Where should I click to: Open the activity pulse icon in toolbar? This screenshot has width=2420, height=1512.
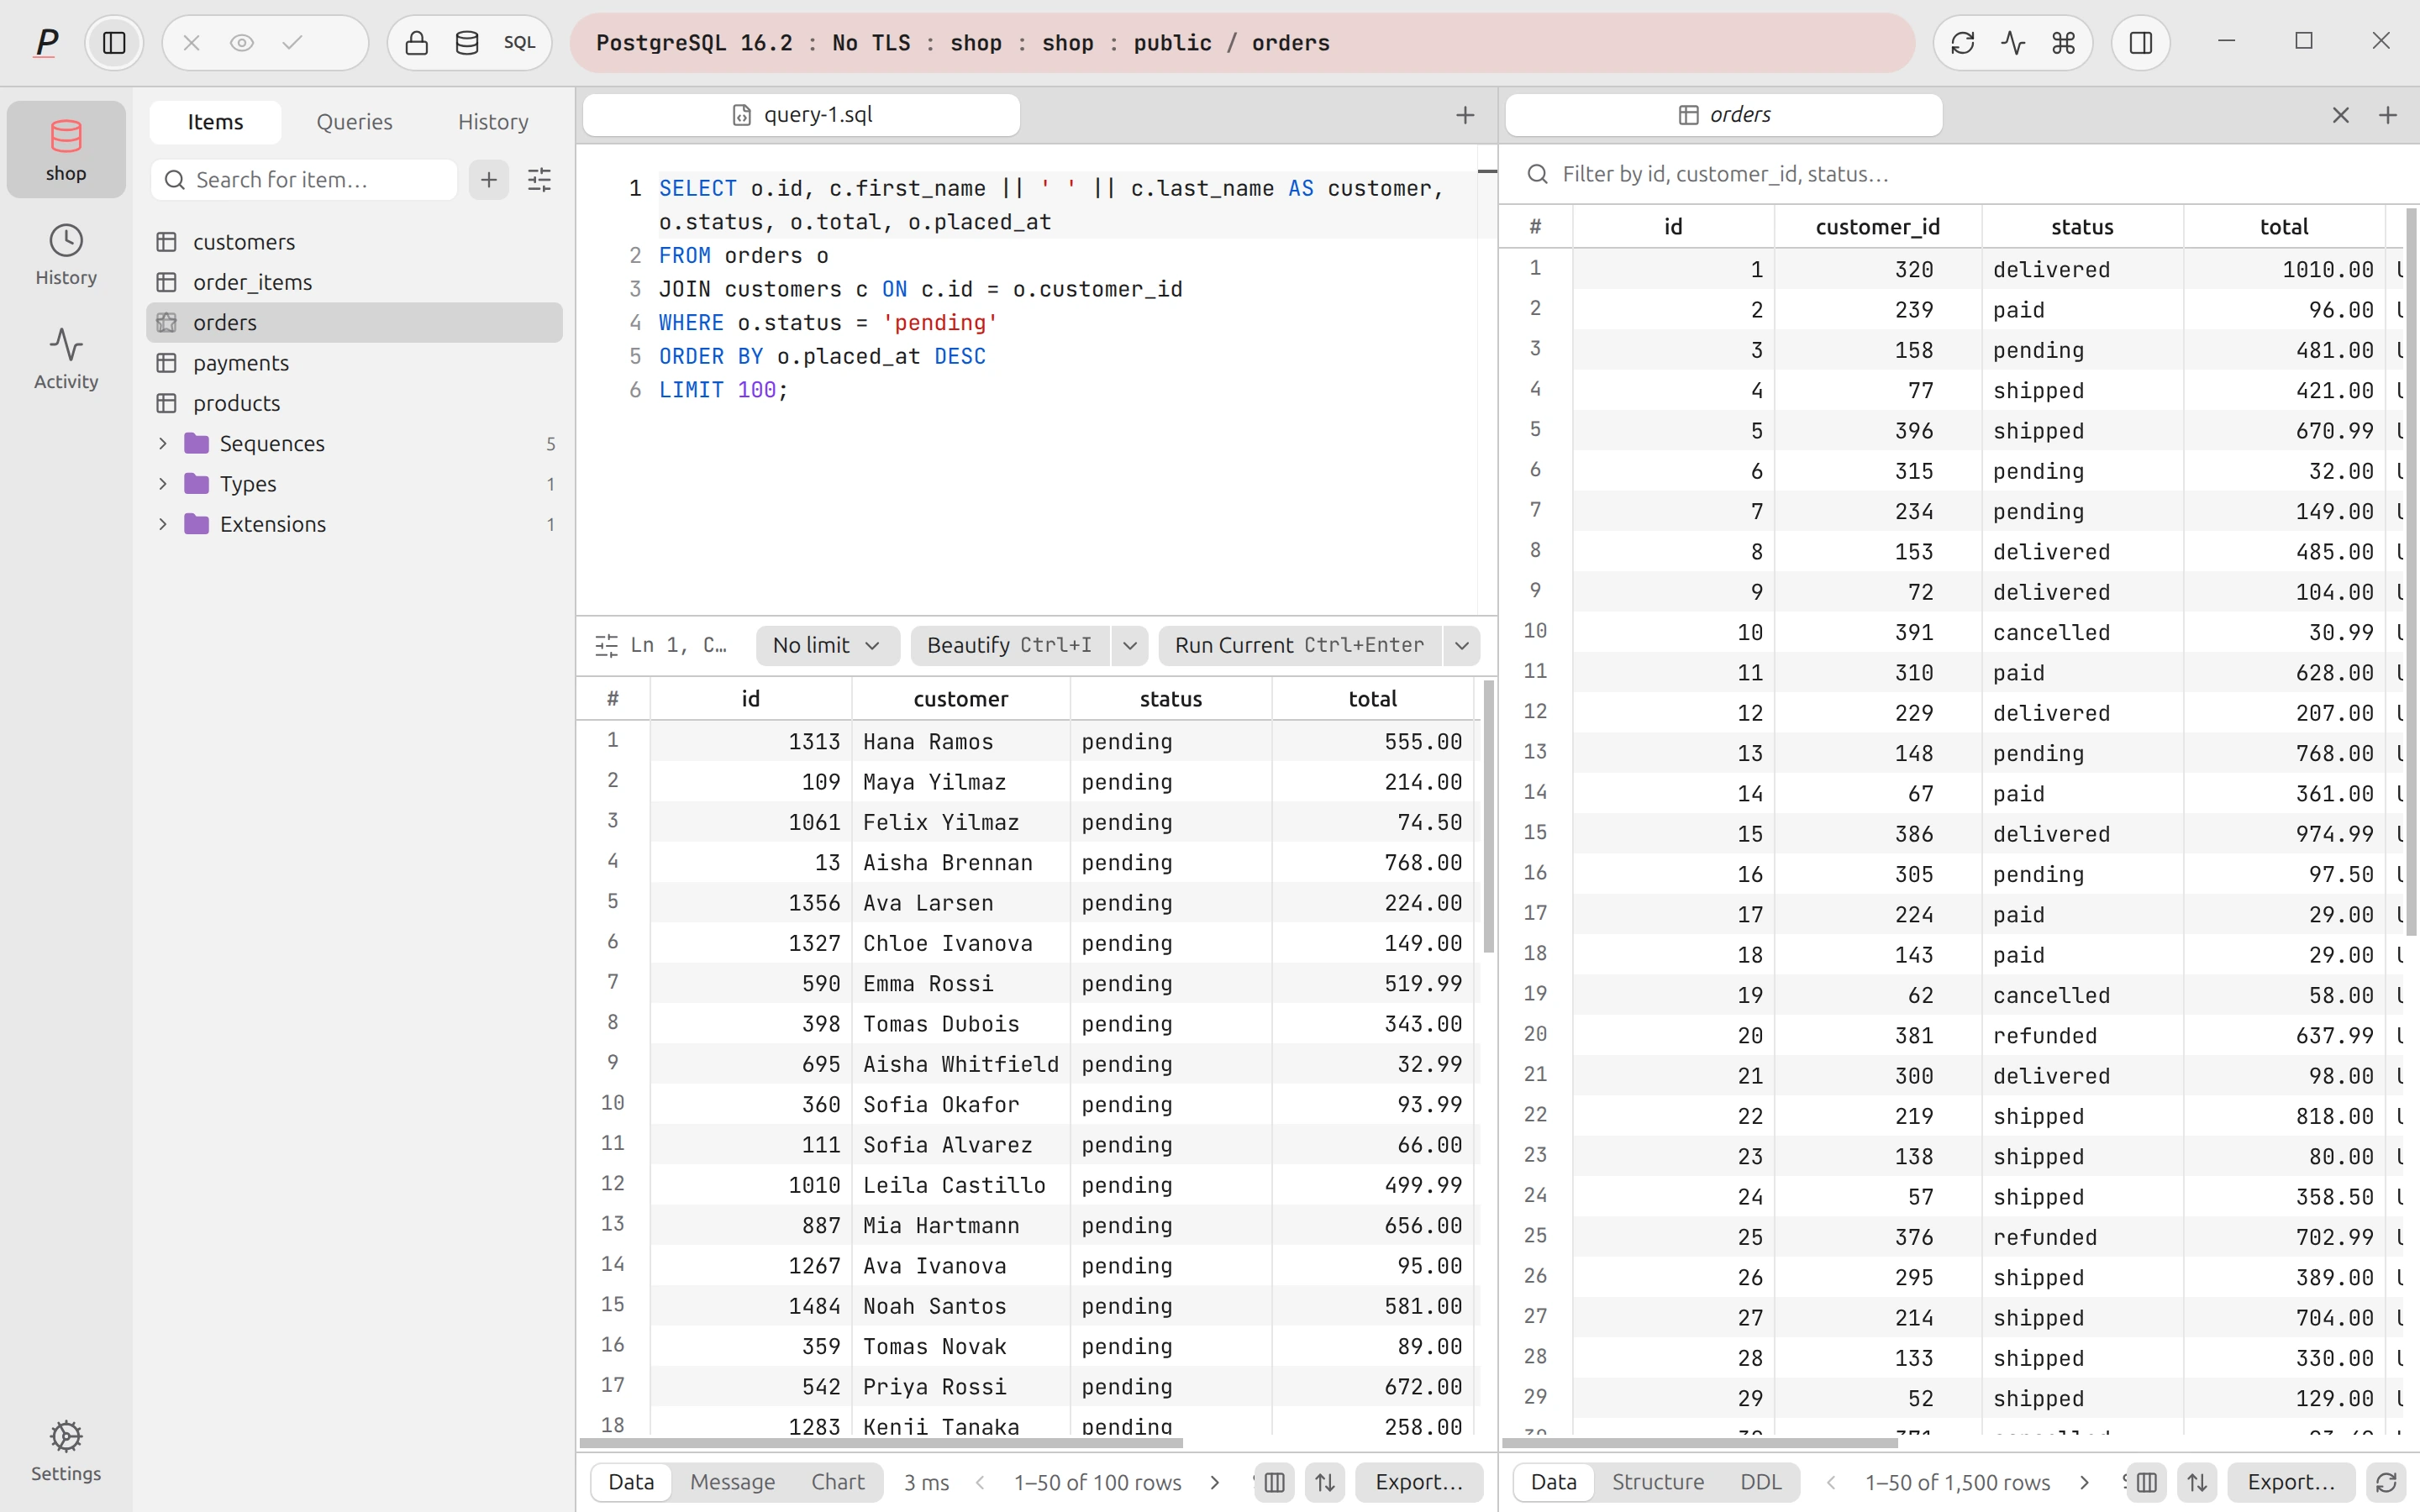click(x=2013, y=43)
